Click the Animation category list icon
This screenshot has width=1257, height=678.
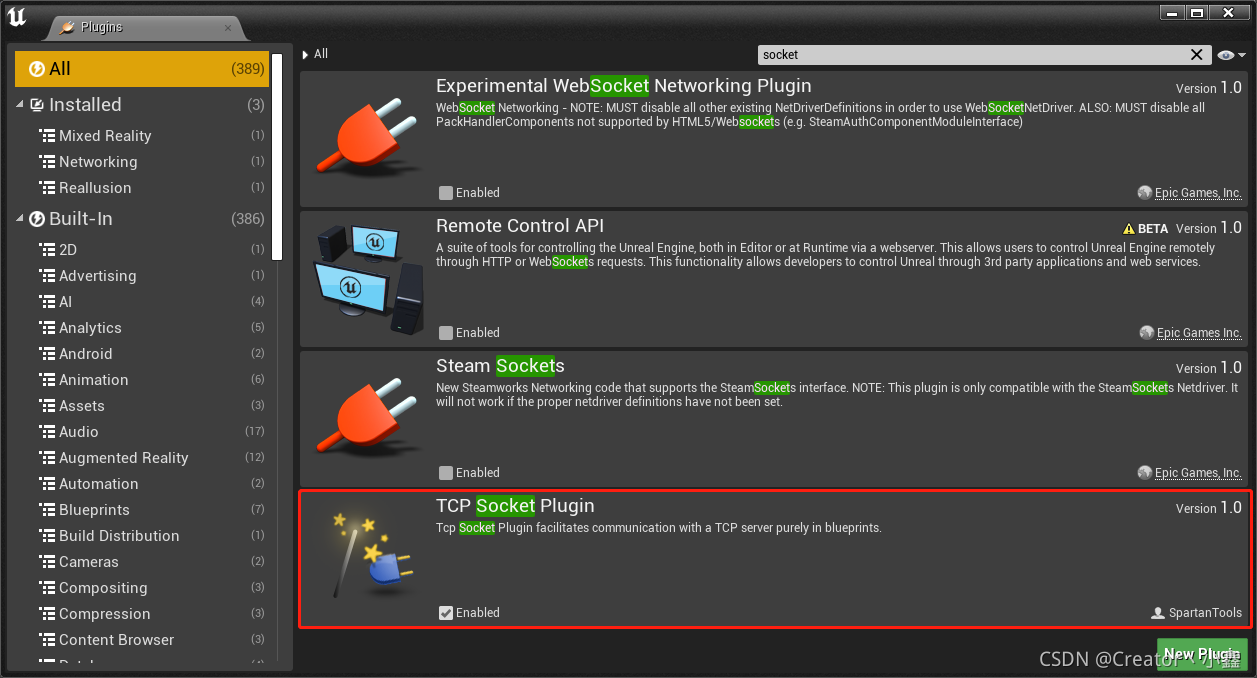47,379
